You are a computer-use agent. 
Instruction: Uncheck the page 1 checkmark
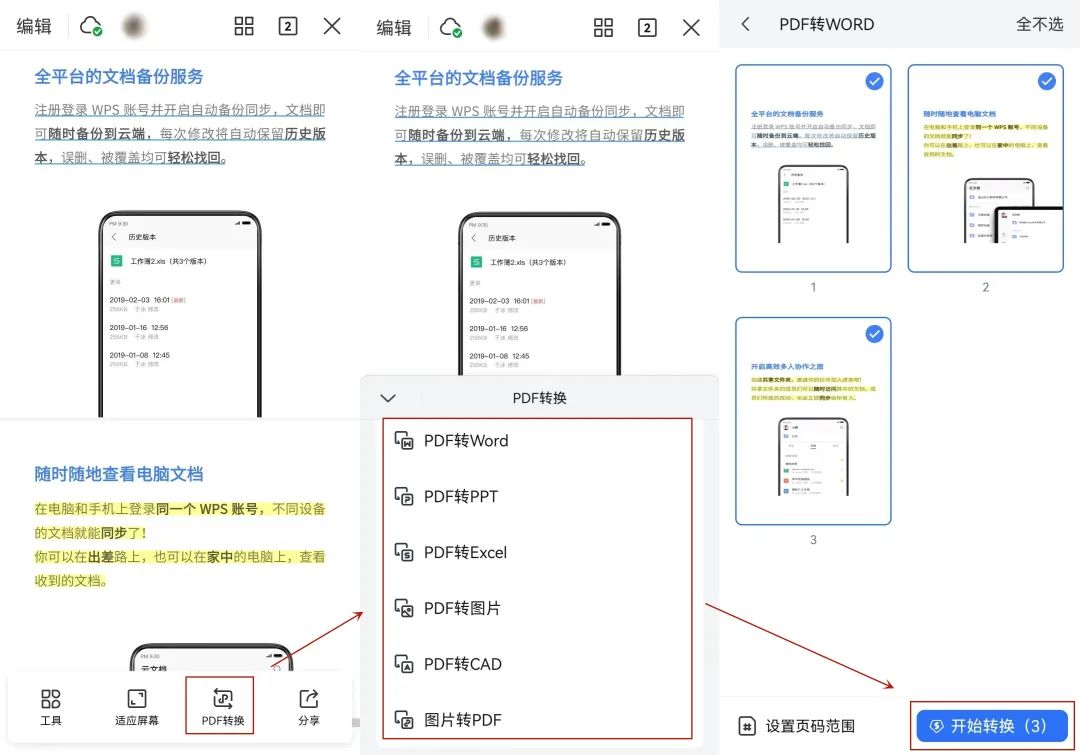[x=874, y=81]
